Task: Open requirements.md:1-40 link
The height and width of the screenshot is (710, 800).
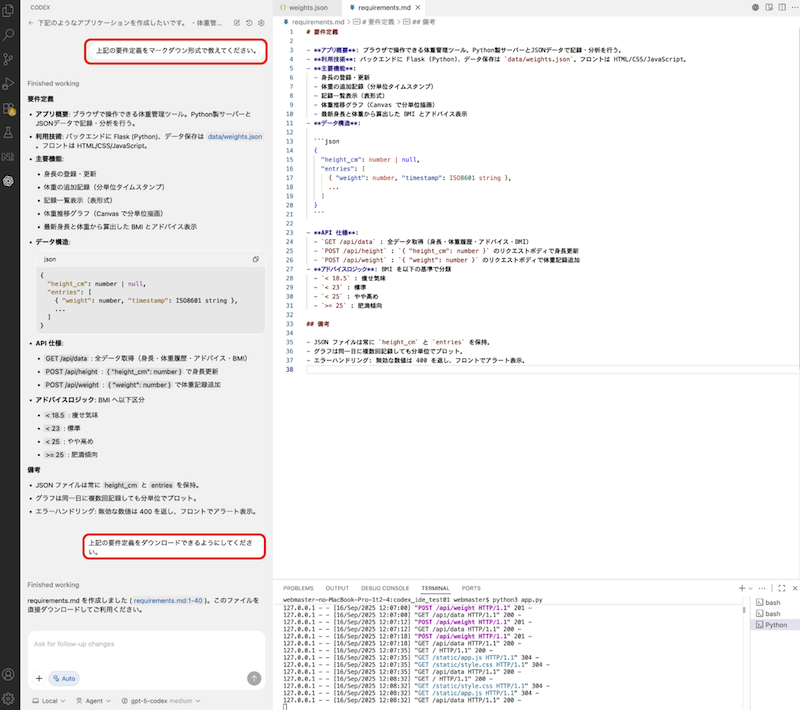Action: tap(168, 600)
